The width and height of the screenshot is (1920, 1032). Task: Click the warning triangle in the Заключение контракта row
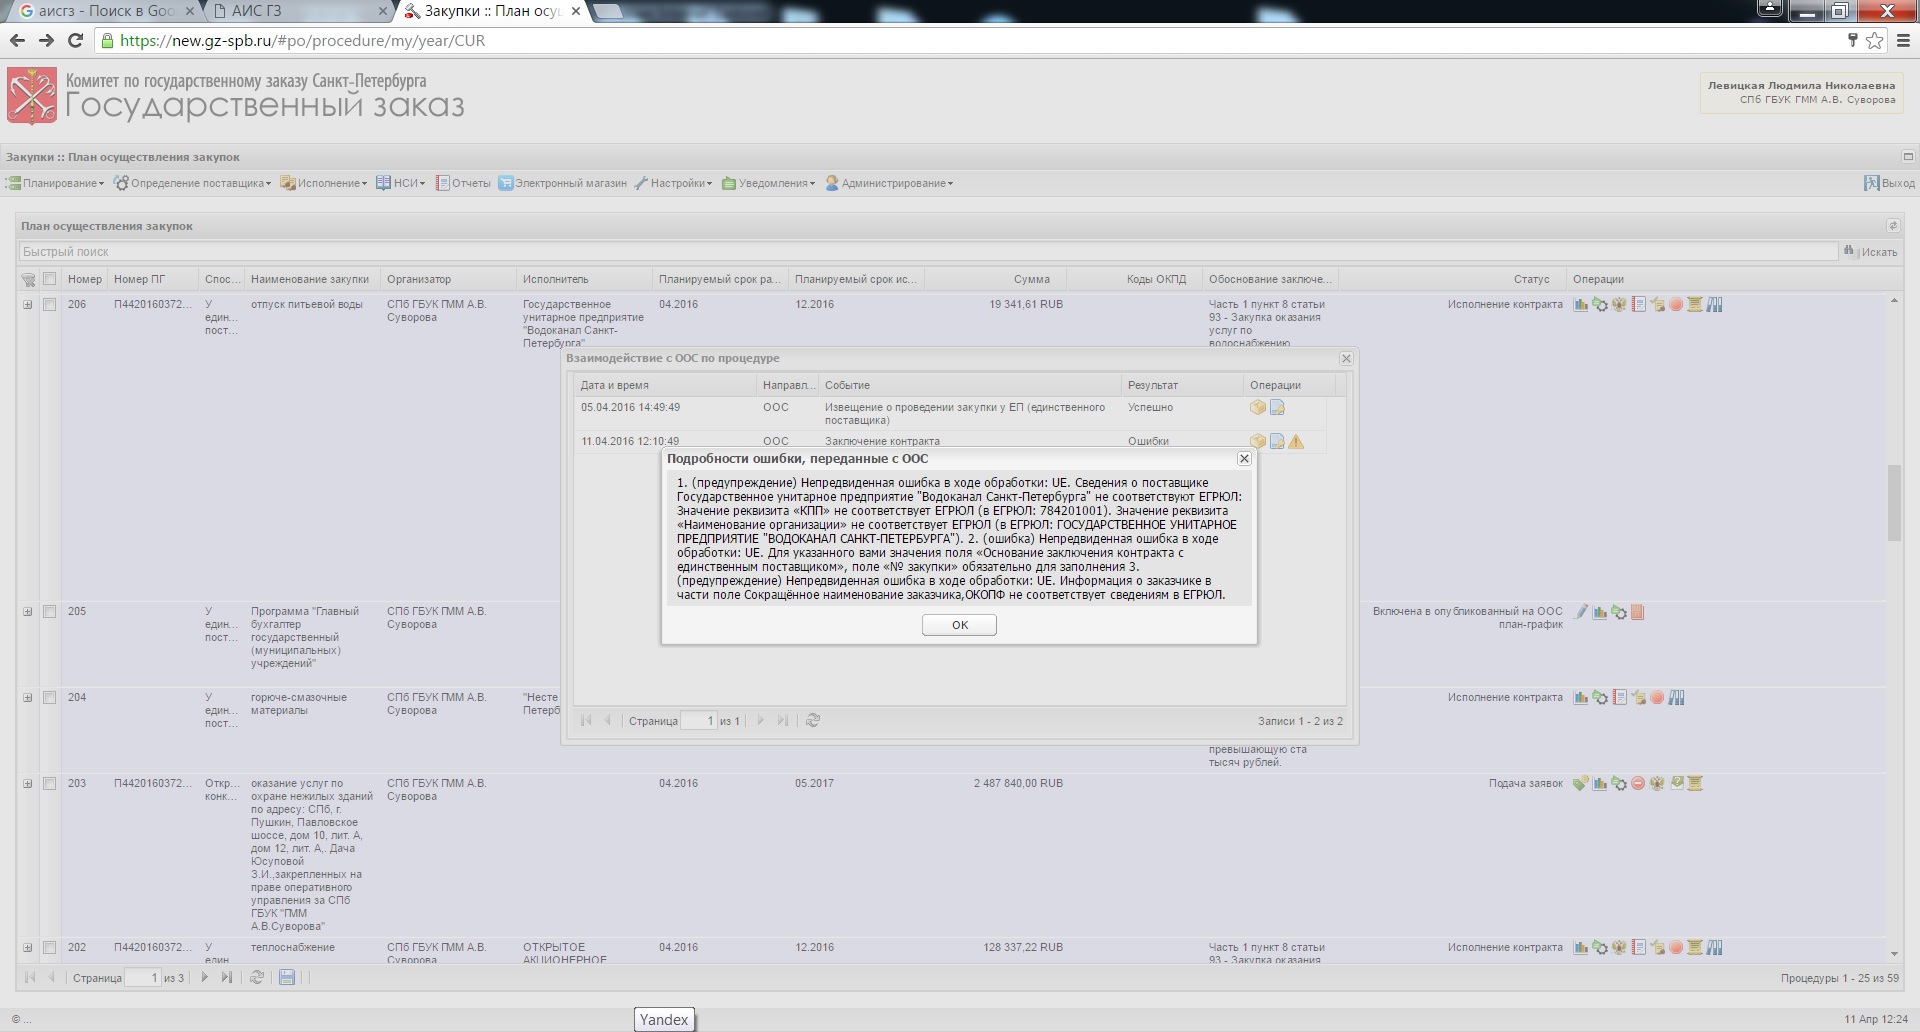1296,441
